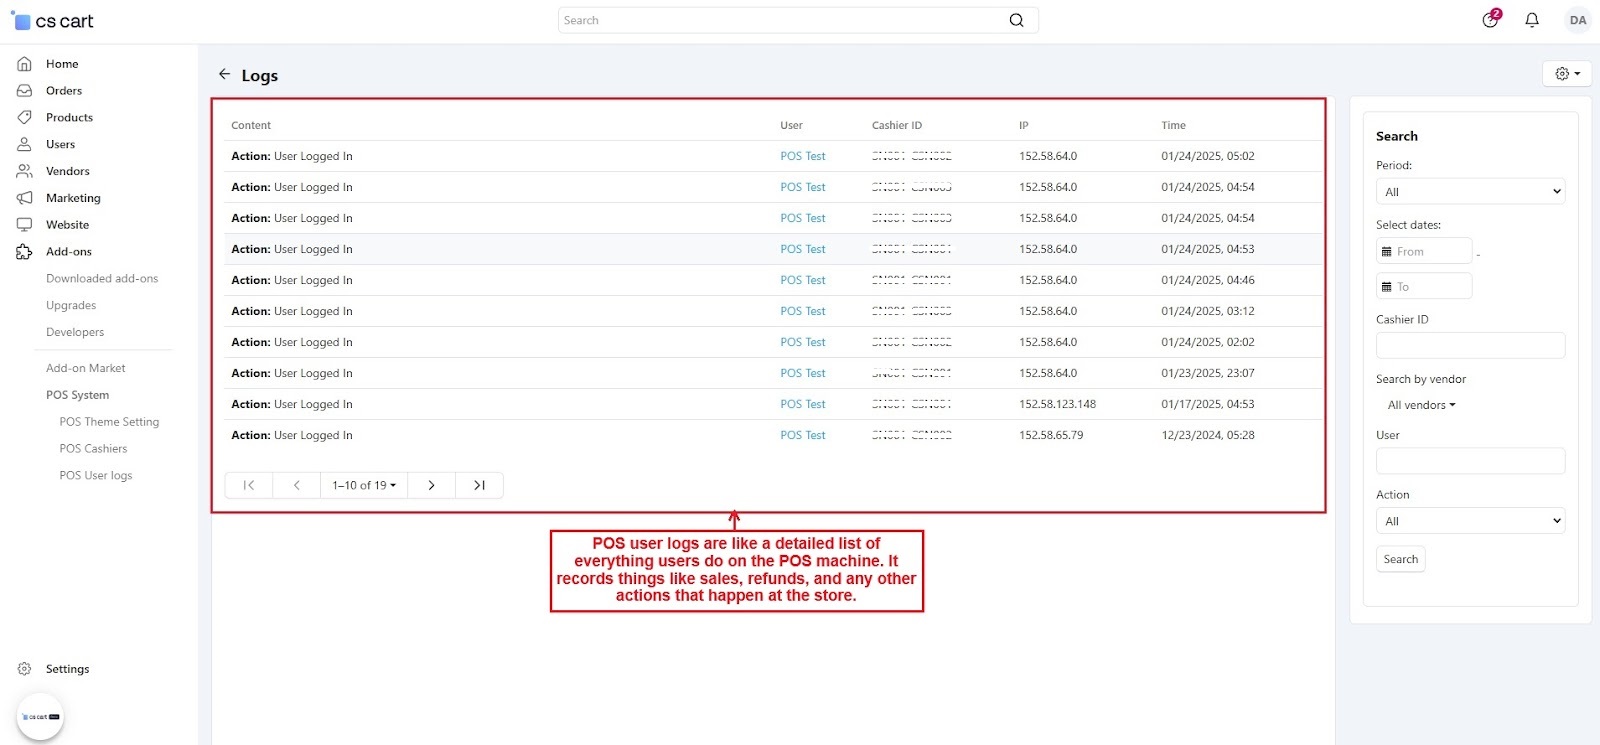Expand the Action dropdown filter
The image size is (1600, 745).
1469,521
